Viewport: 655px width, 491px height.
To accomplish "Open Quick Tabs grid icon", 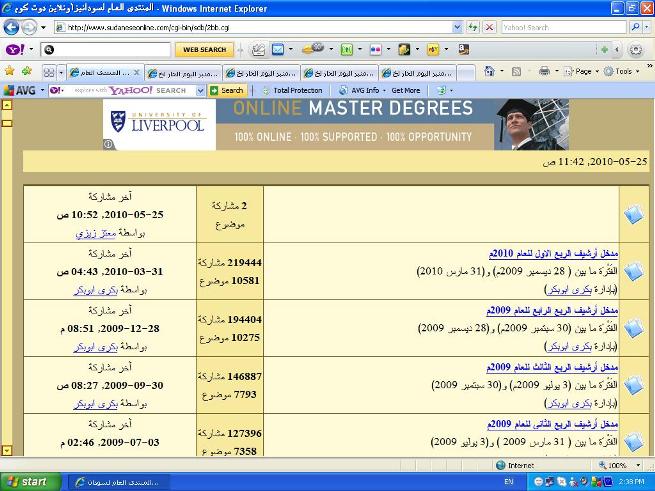I will [x=49, y=73].
